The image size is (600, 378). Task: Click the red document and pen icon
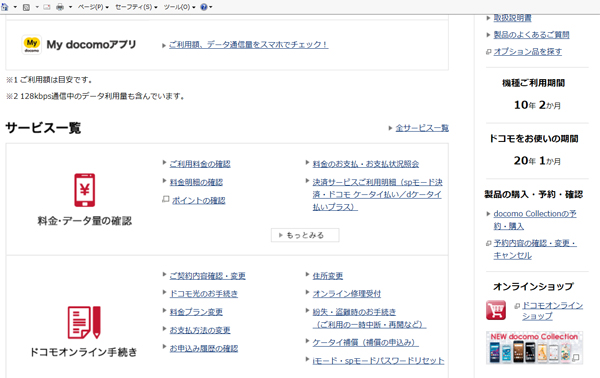click(84, 322)
